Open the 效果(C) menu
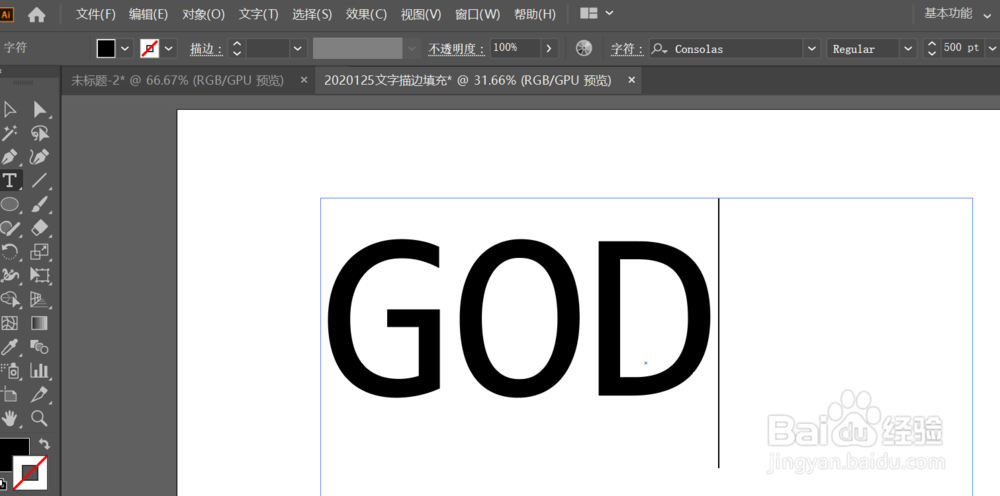Image resolution: width=1000 pixels, height=496 pixels. pos(367,14)
